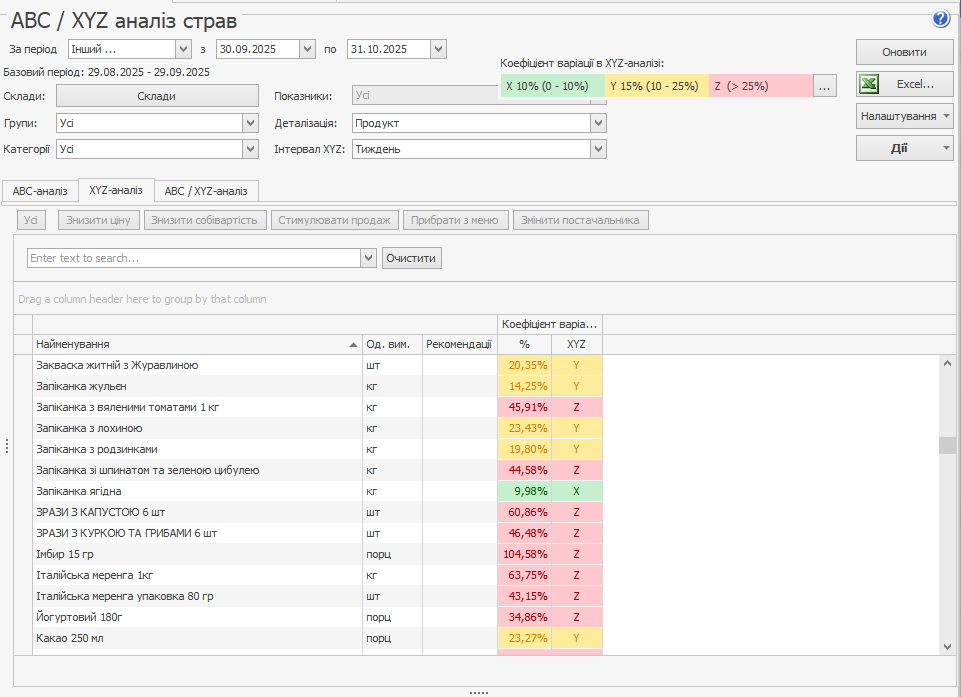Image resolution: width=961 pixels, height=697 pixels.
Task: Expand the Деталізація Продукт dropdown
Action: click(598, 123)
